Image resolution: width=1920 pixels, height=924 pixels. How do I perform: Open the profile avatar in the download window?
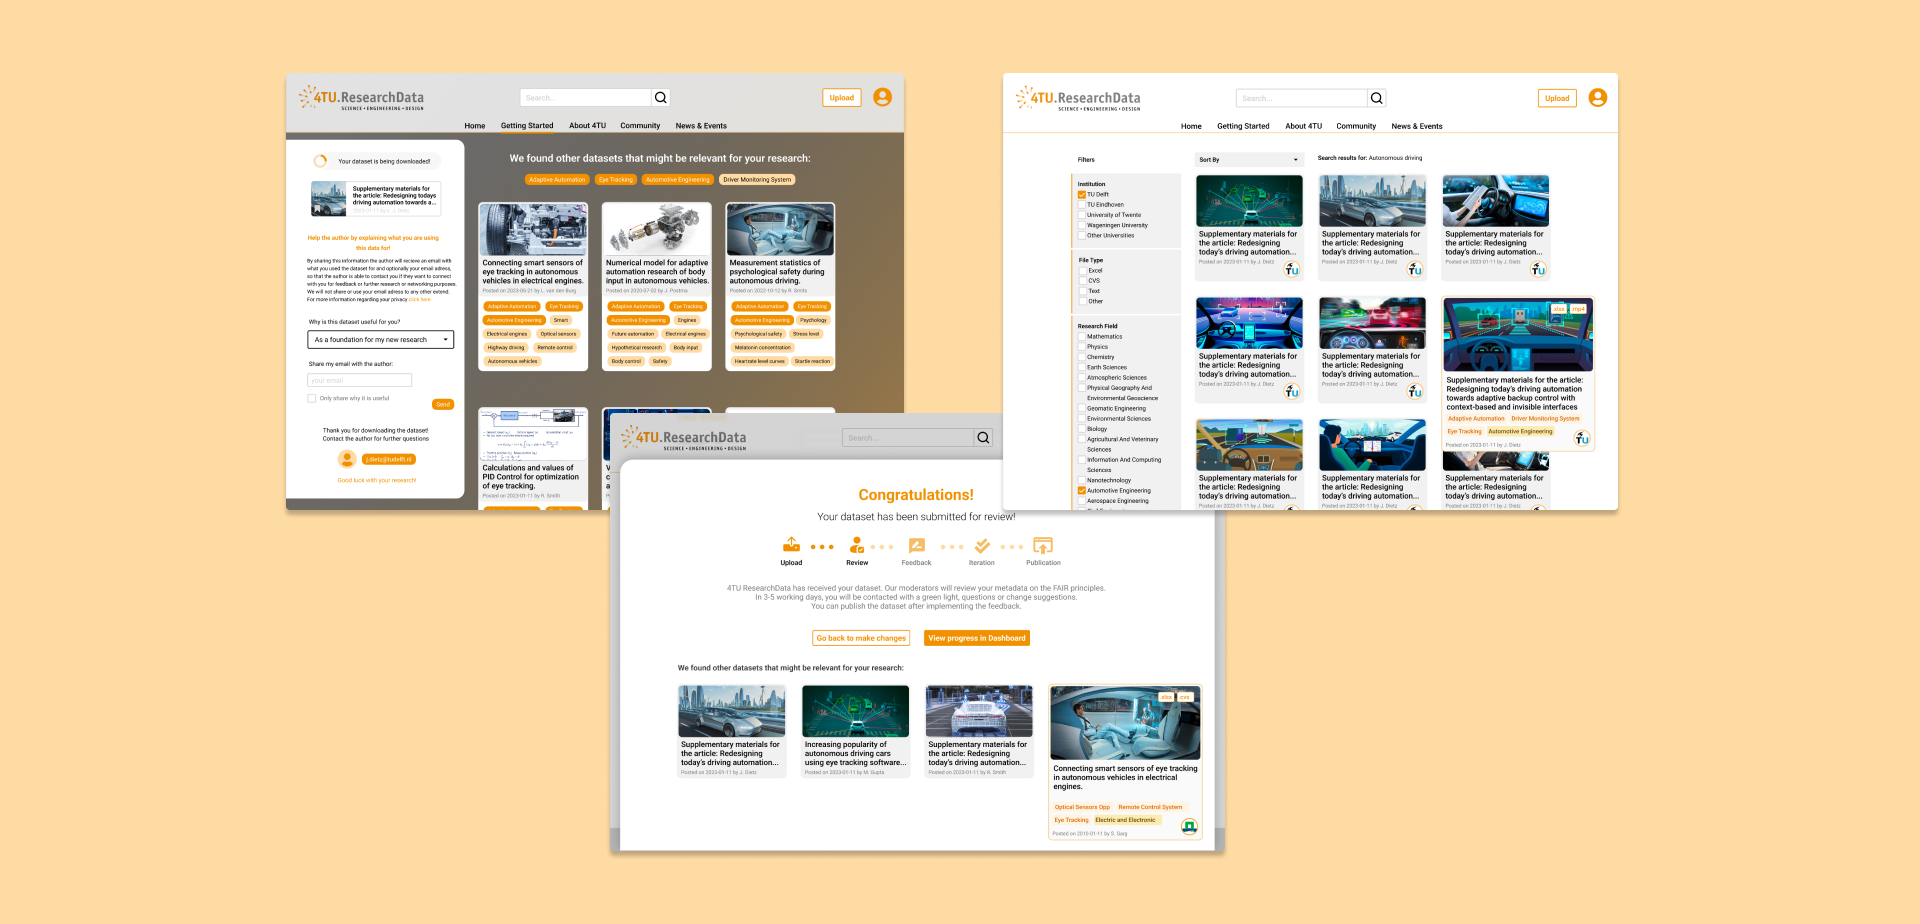pos(882,97)
